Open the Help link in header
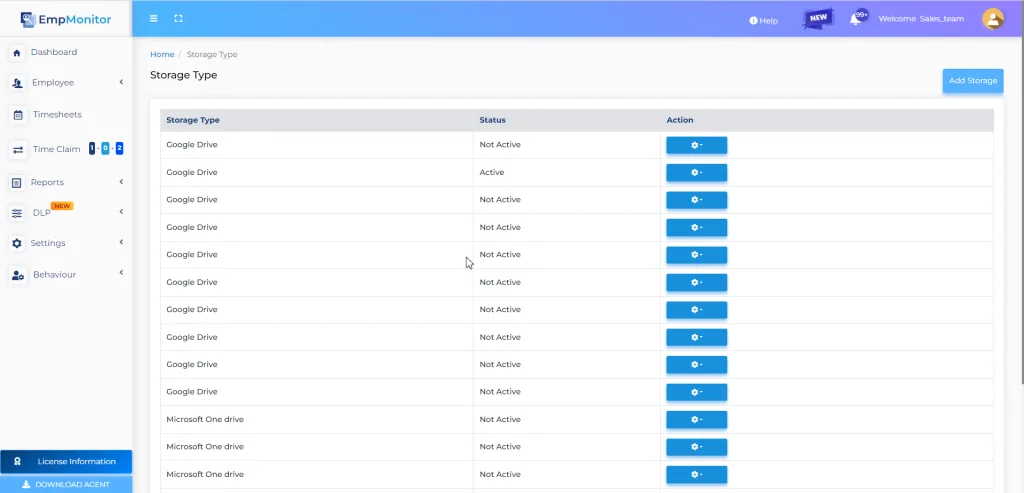 tap(763, 20)
